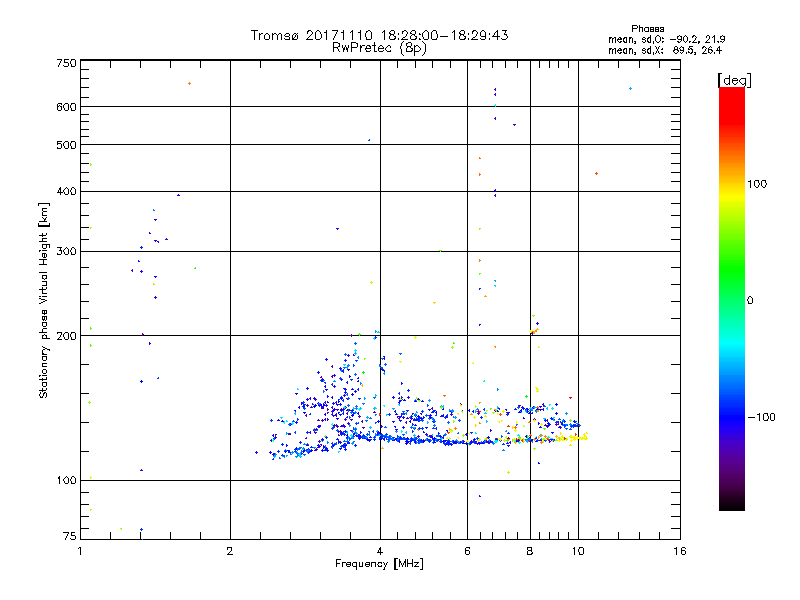Screen dimensions: 800x600
Task: Click the colorbar tick label '-100'
Action: pos(761,417)
